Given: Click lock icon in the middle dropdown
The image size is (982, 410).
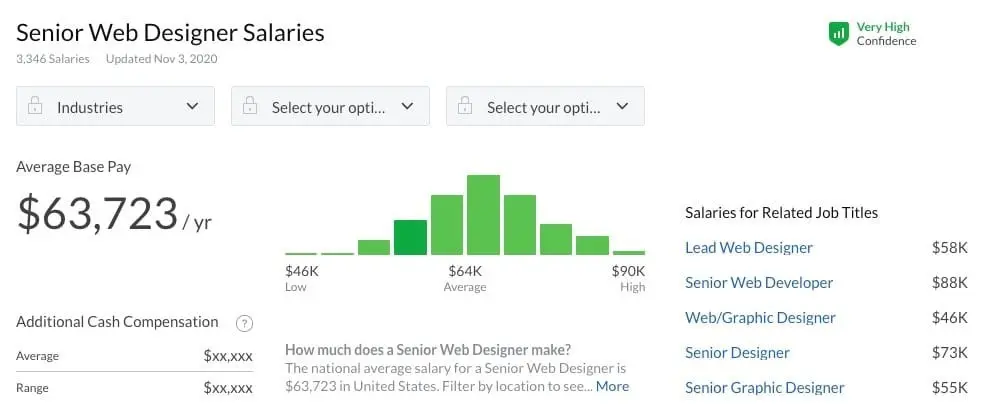Looking at the screenshot, I should coord(250,107).
